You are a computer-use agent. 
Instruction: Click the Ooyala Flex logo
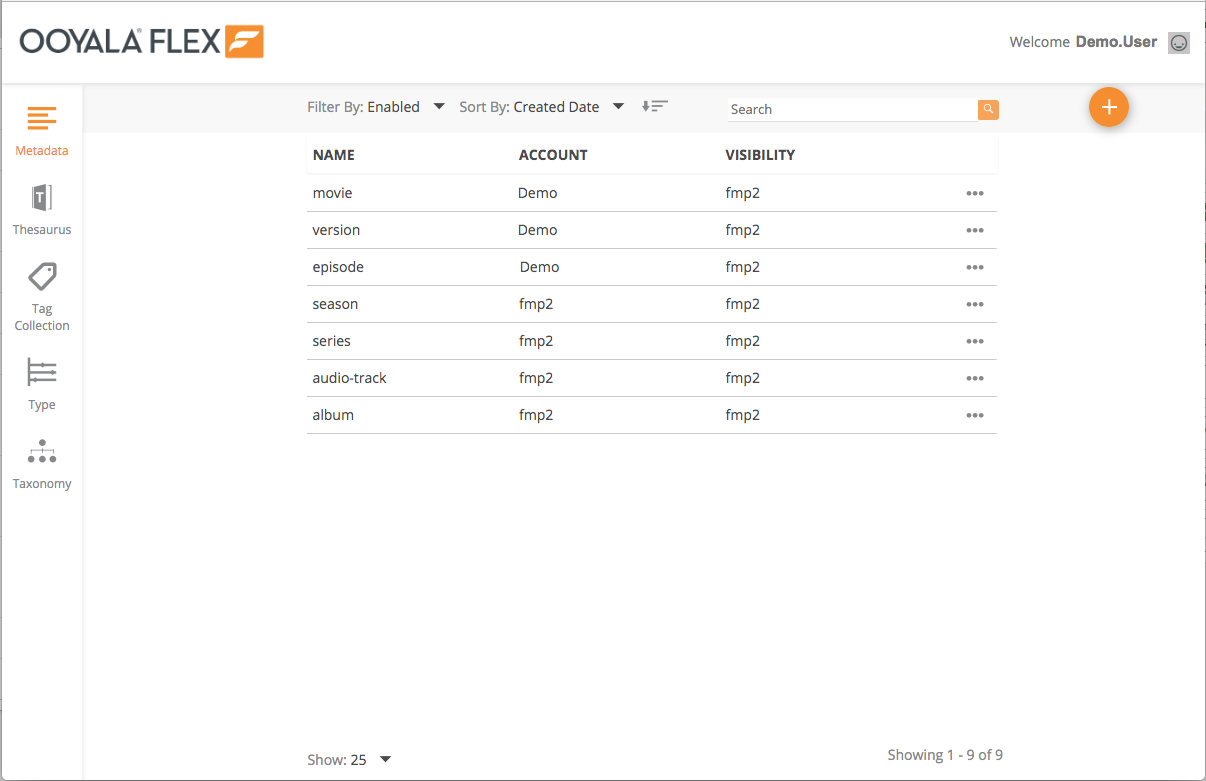[x=141, y=42]
